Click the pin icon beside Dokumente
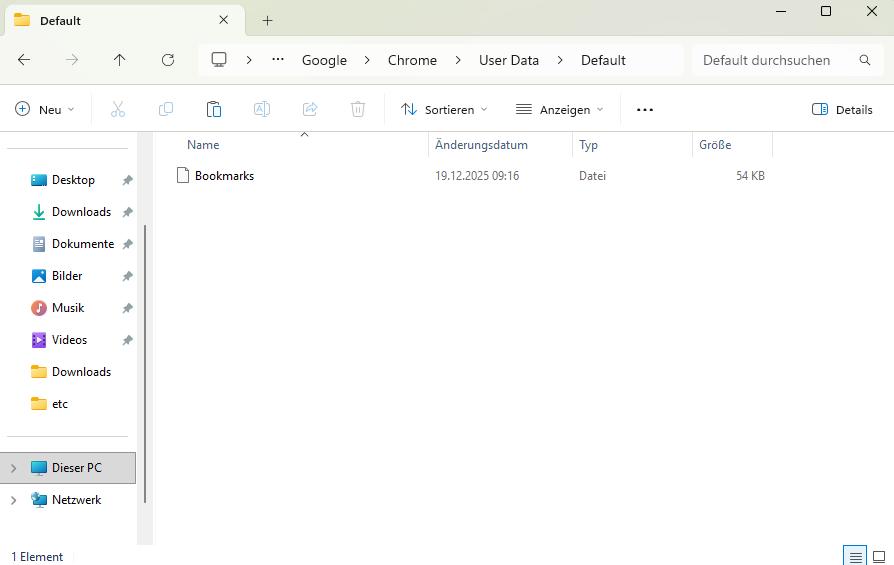 (x=127, y=244)
